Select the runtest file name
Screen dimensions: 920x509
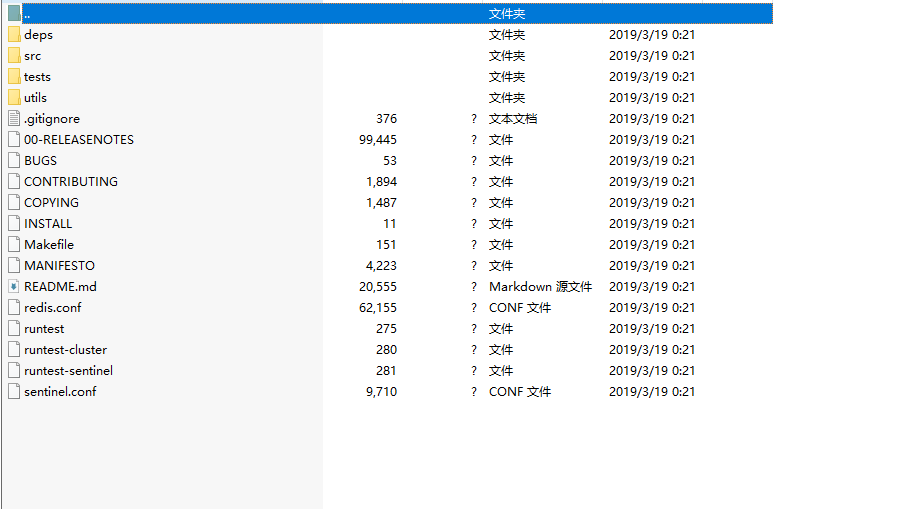pyautogui.click(x=44, y=329)
